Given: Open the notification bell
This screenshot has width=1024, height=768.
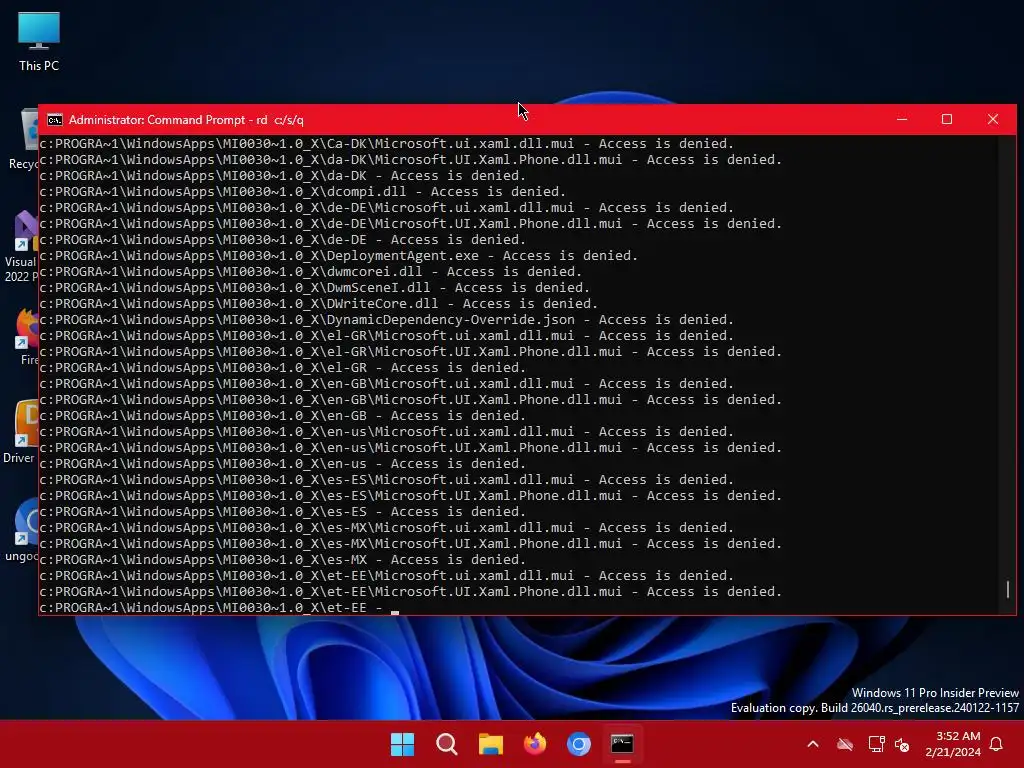Looking at the screenshot, I should (997, 744).
